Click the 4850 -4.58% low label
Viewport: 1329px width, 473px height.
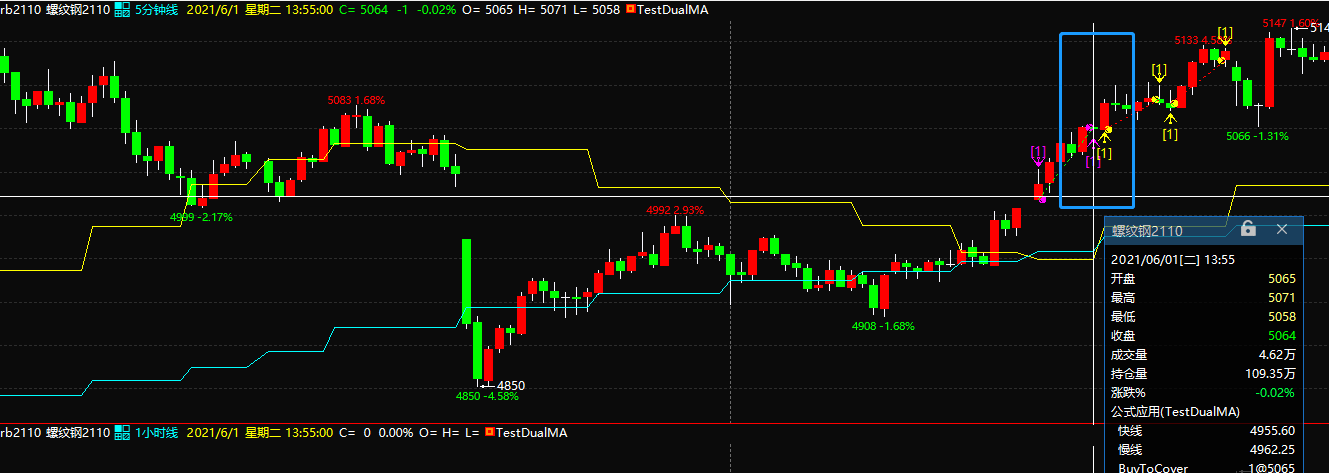(488, 396)
